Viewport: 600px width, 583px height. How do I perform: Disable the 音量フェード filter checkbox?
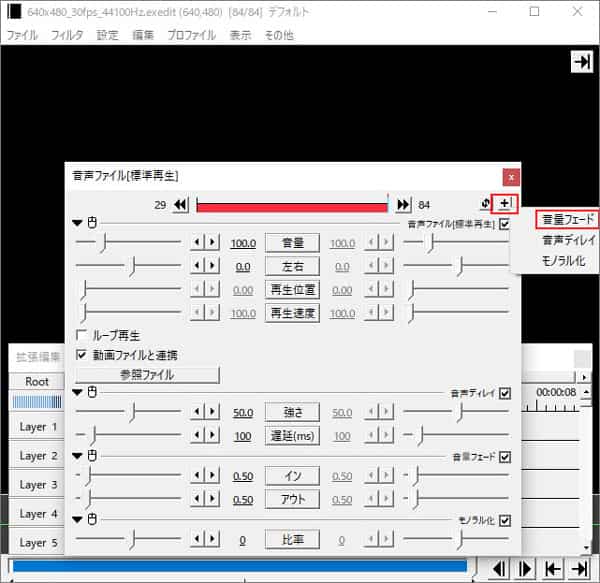pos(505,457)
